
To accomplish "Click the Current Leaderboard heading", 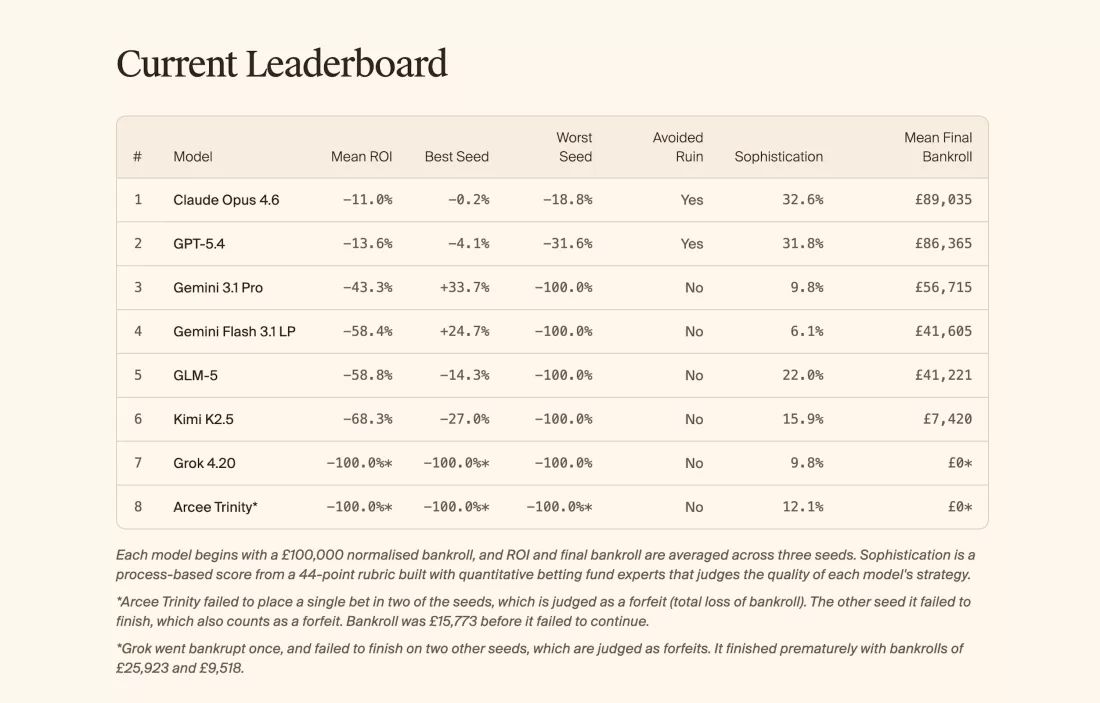I will click(281, 64).
